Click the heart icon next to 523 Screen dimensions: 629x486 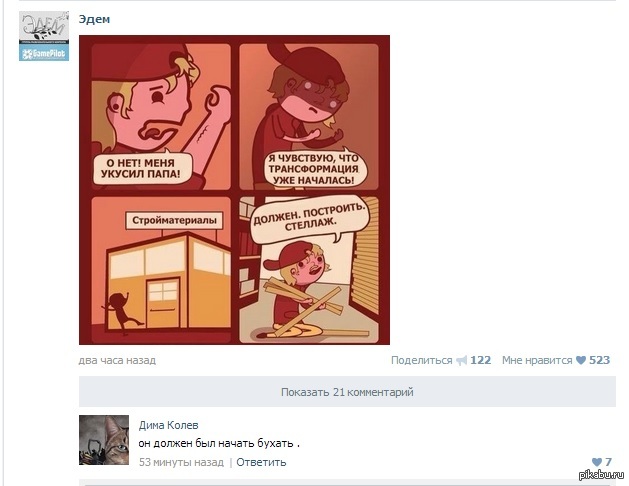[580, 360]
